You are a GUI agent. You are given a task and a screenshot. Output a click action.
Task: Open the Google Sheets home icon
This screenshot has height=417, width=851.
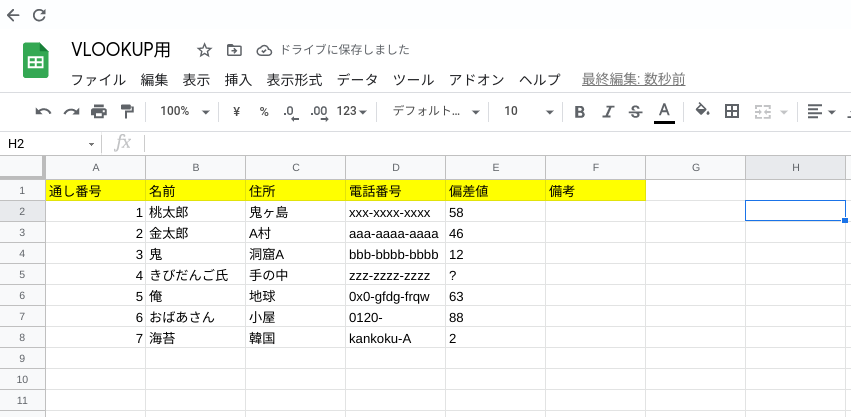[x=36, y=60]
